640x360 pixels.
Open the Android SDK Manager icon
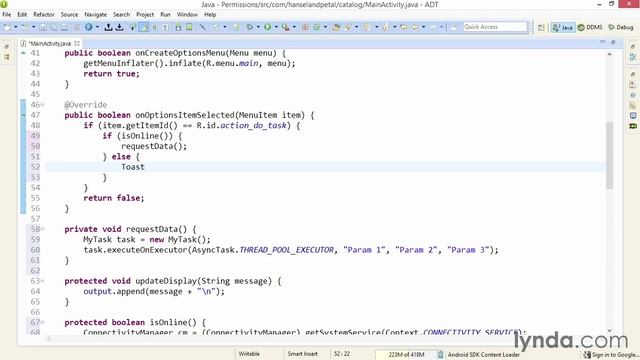[178, 27]
